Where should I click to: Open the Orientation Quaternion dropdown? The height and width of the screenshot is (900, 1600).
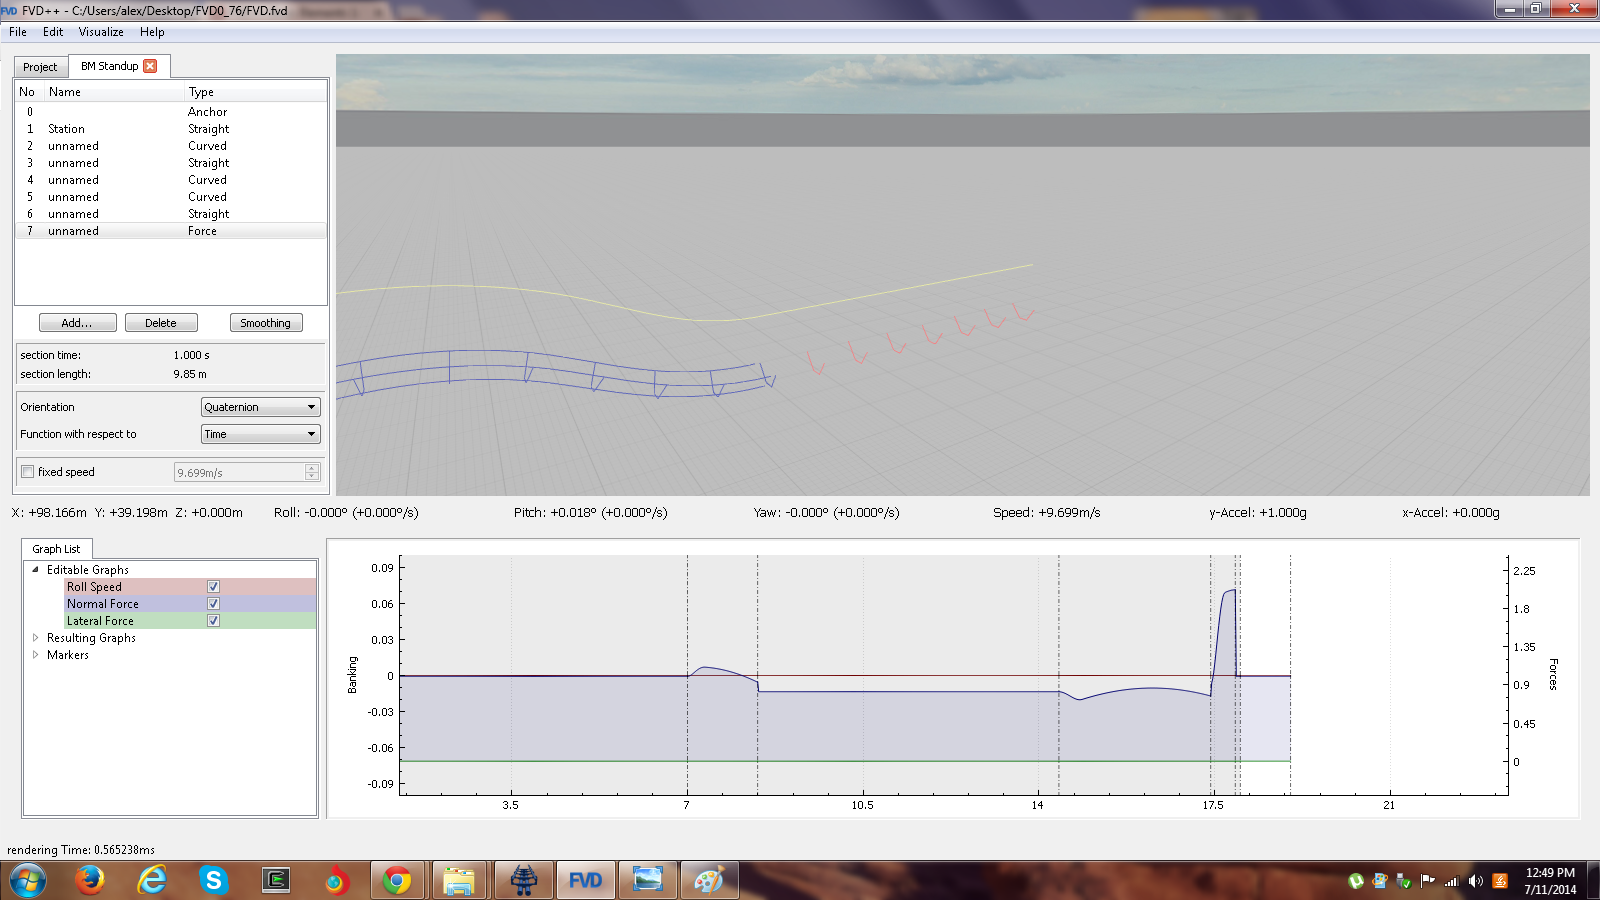pos(260,407)
